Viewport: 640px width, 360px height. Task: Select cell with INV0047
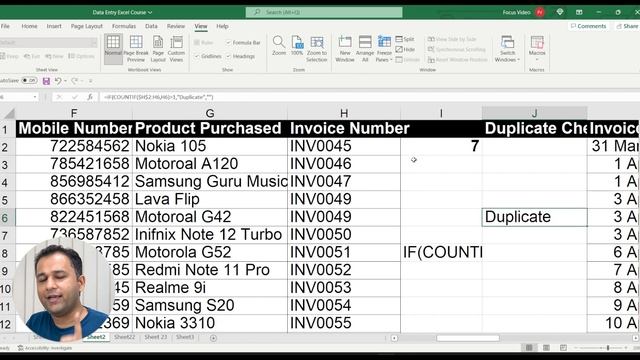344,182
